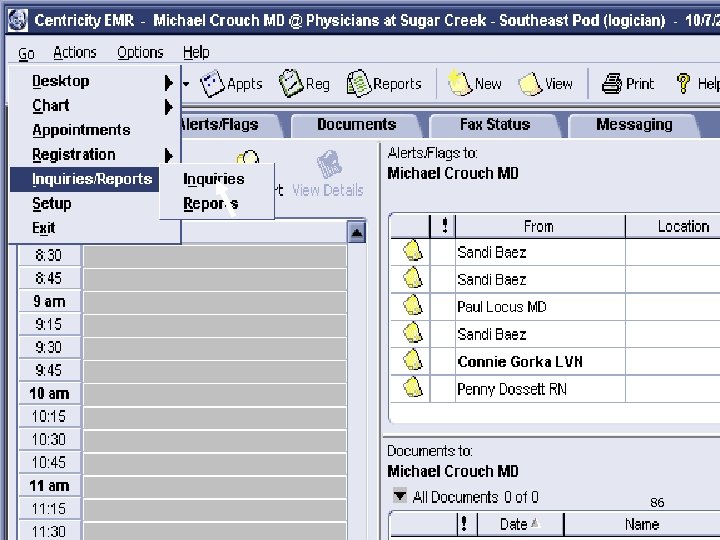Click flag icon in Connie Gorka LVN row
Viewport: 720px width, 540px height.
pyautogui.click(x=412, y=361)
